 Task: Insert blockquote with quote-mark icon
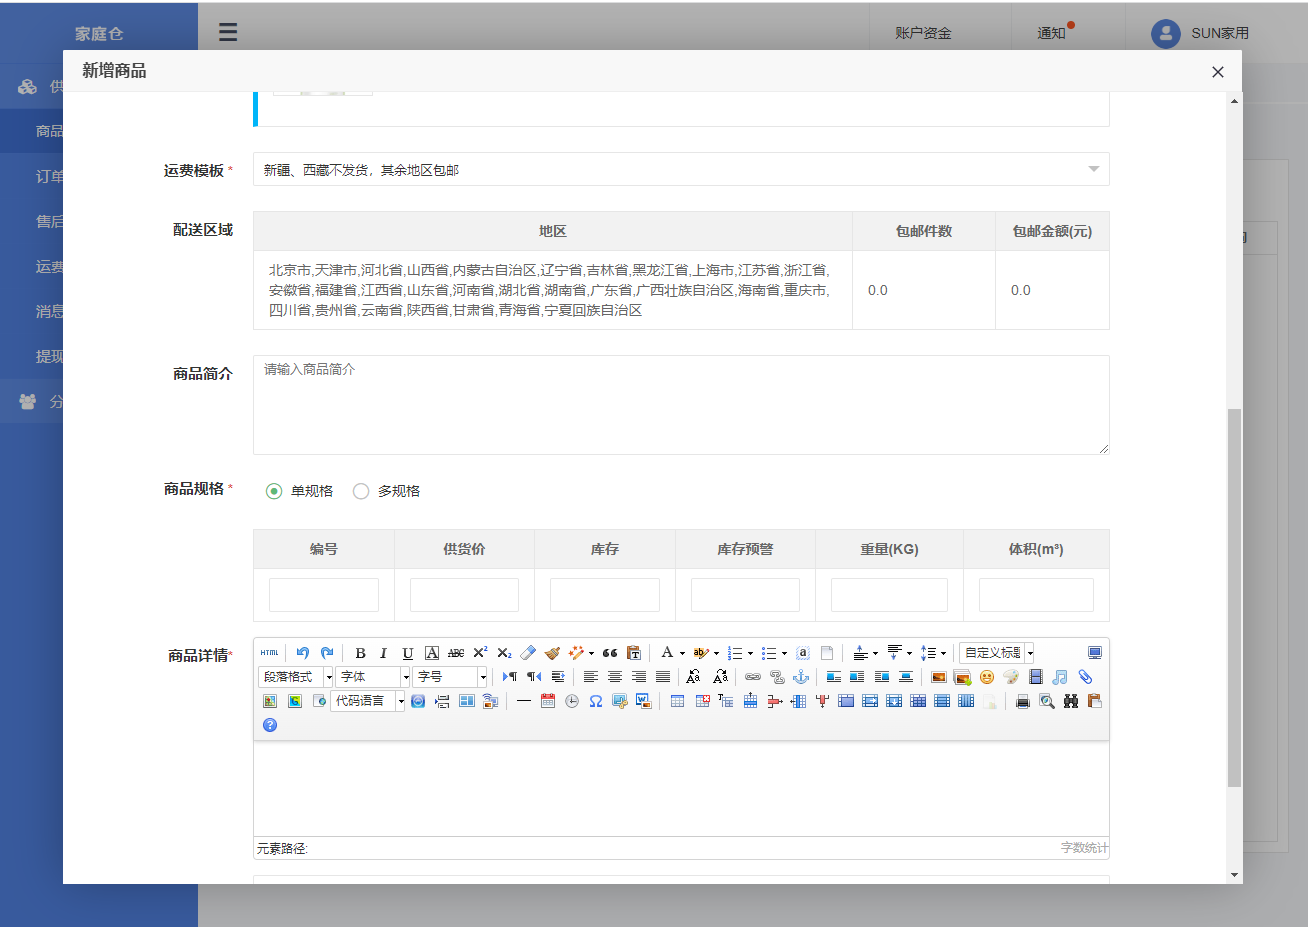[610, 653]
